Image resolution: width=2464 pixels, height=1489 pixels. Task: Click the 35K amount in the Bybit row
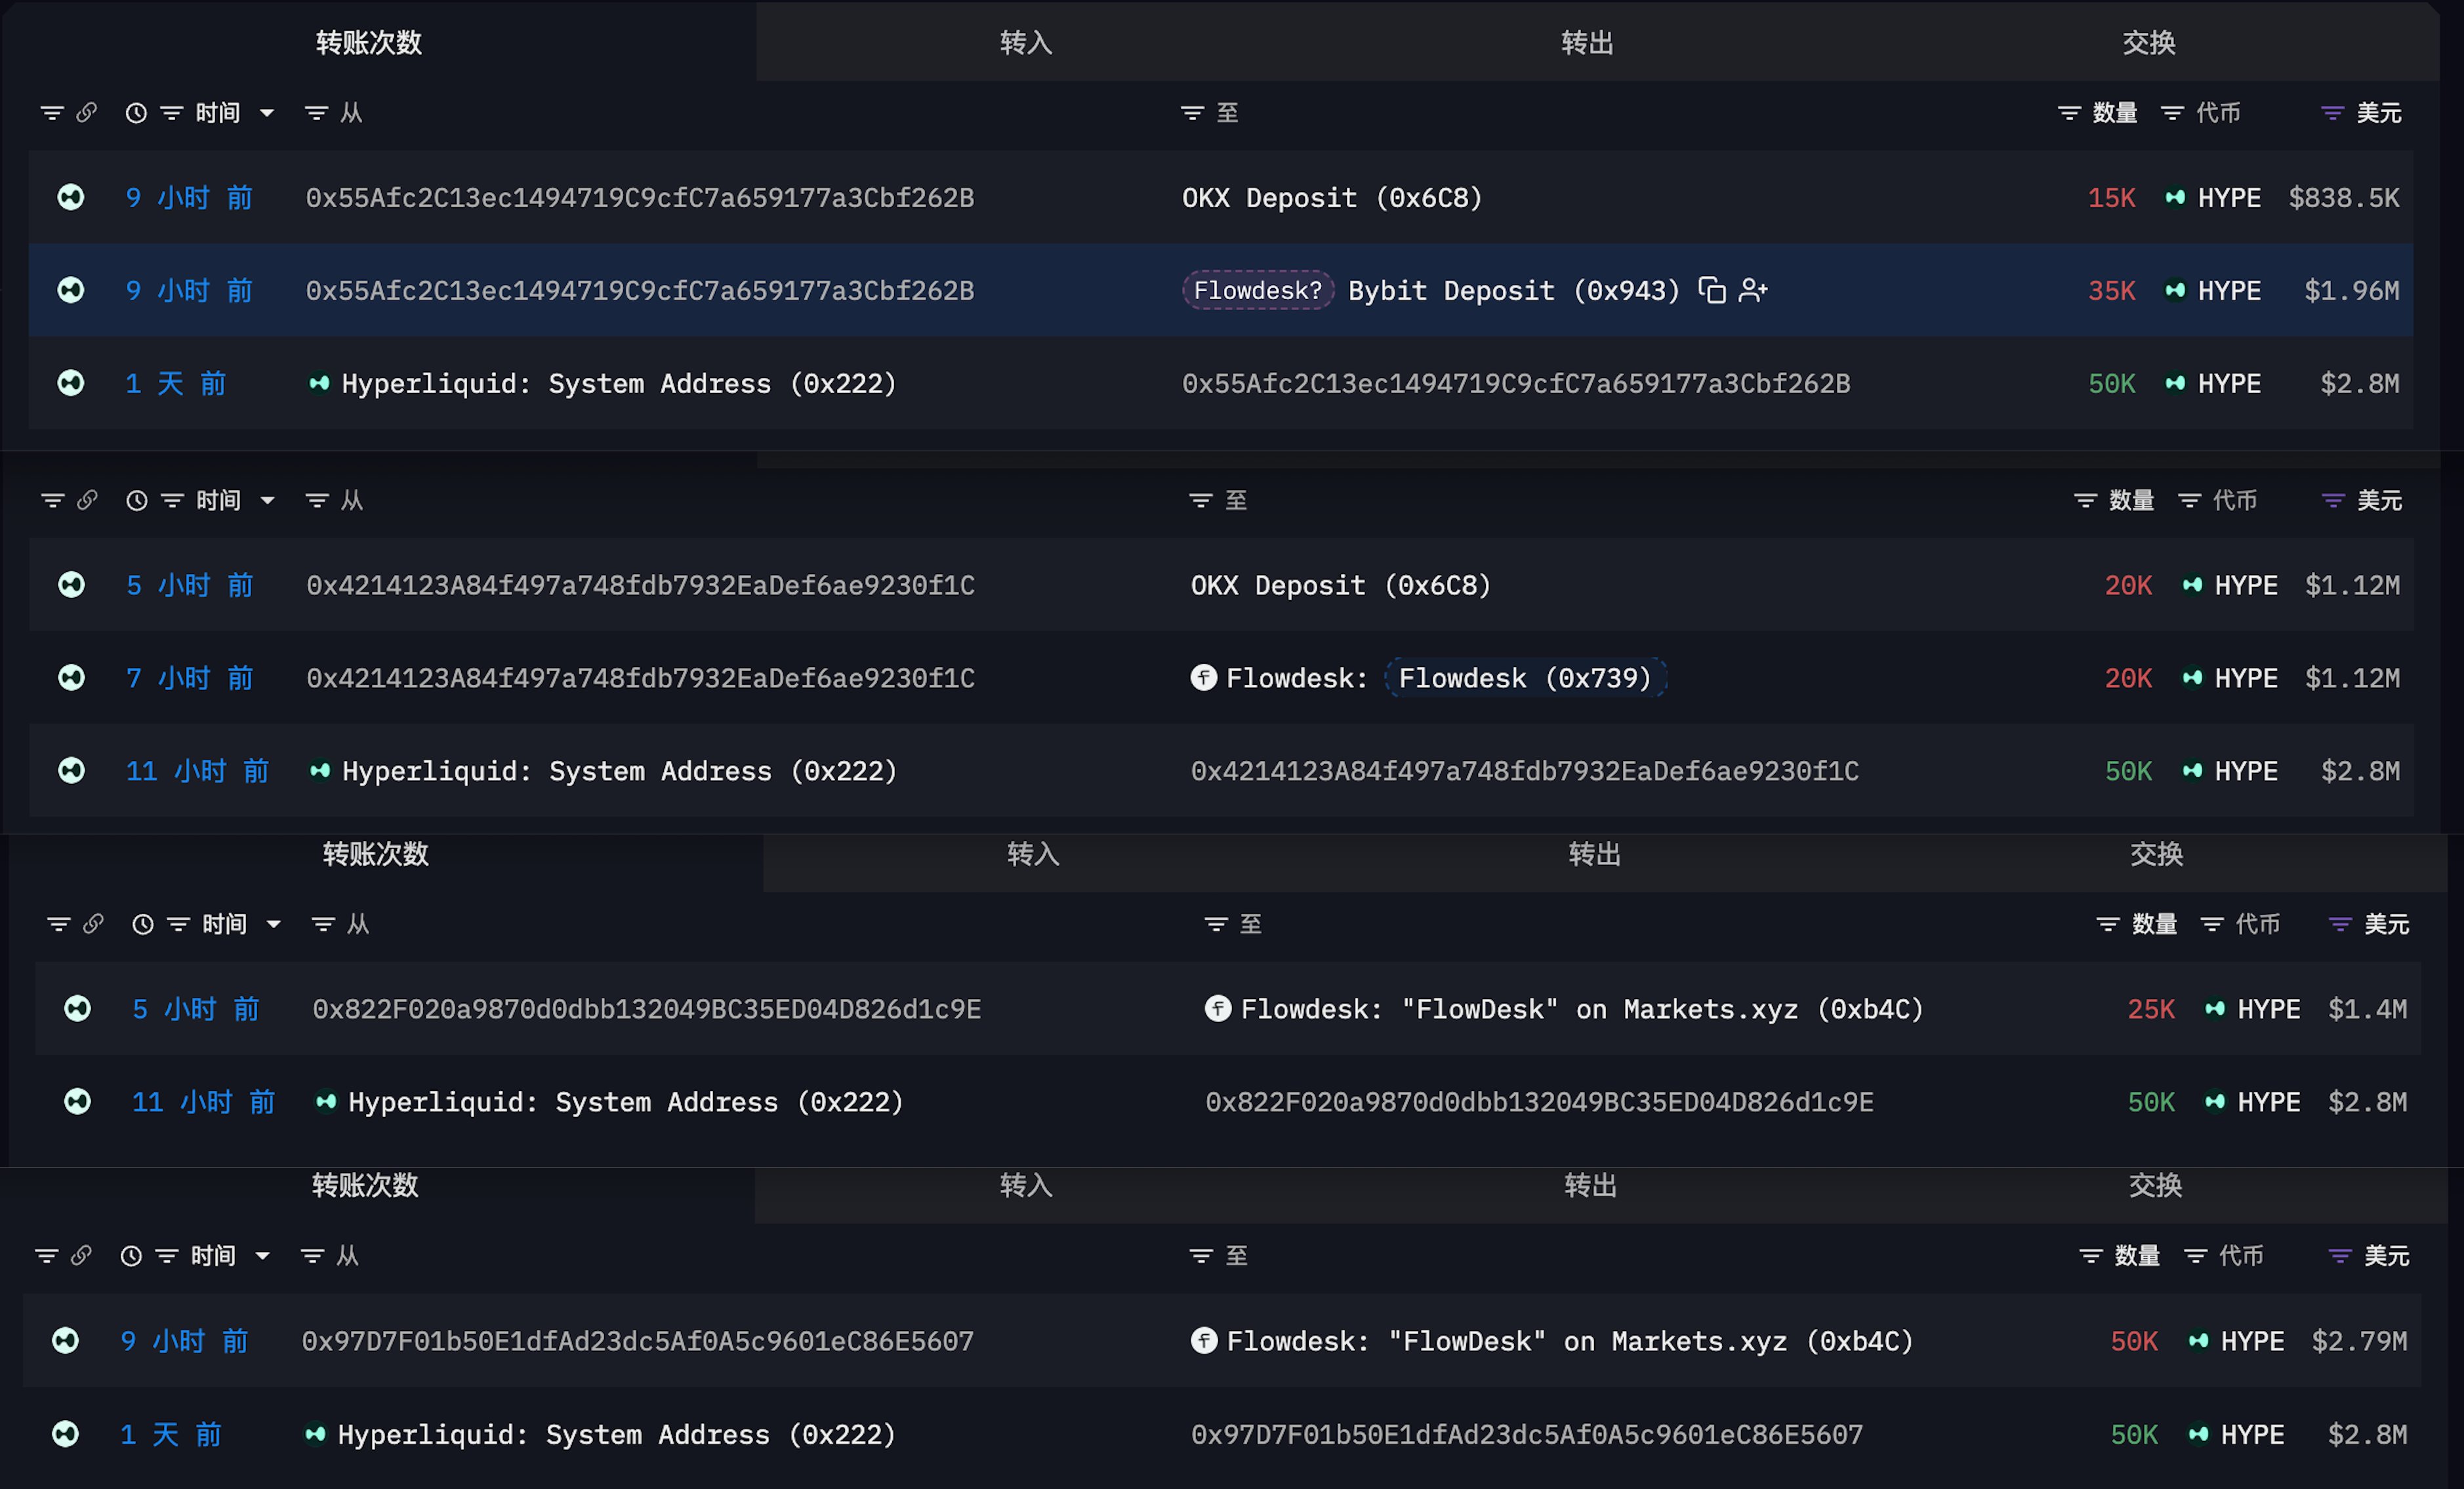click(x=2112, y=290)
